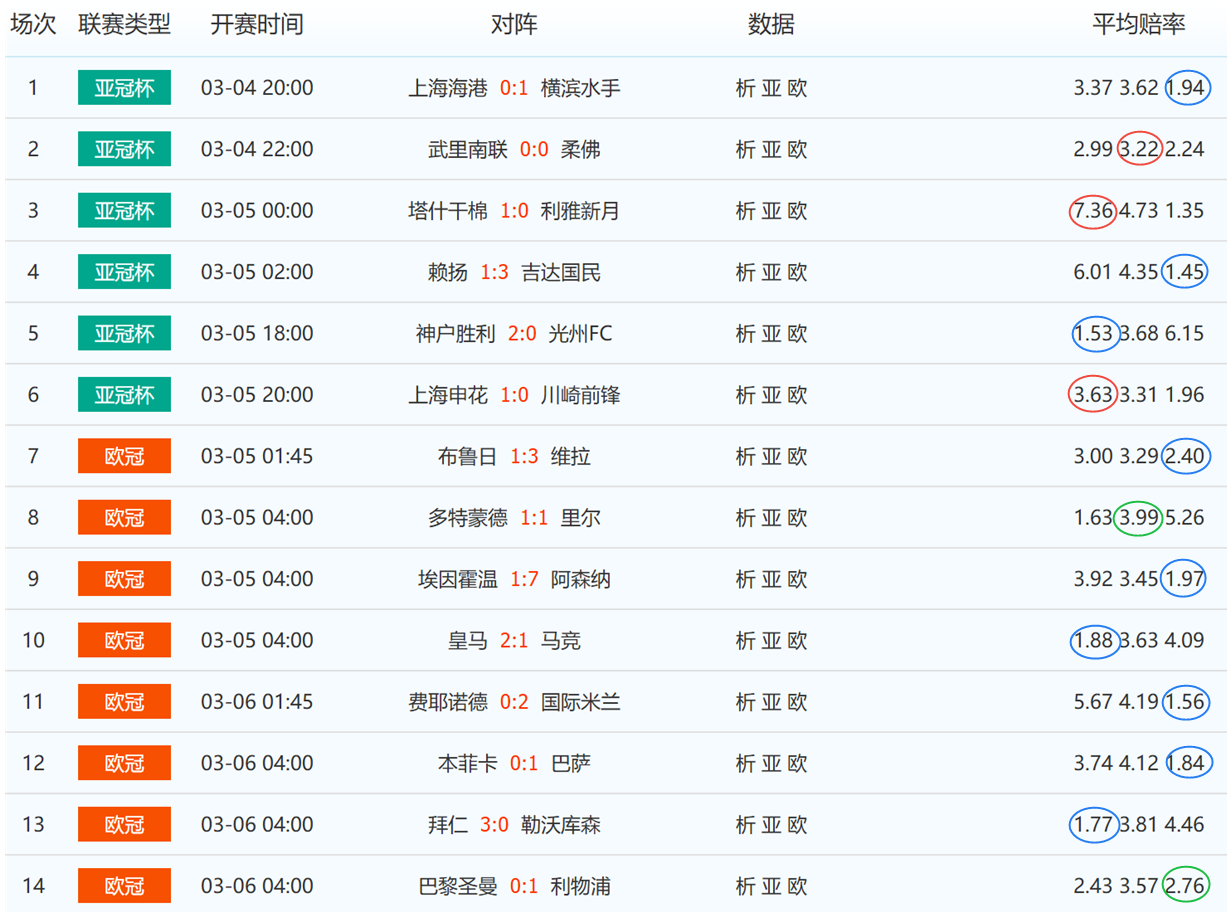Click team name 利物浦

581,886
